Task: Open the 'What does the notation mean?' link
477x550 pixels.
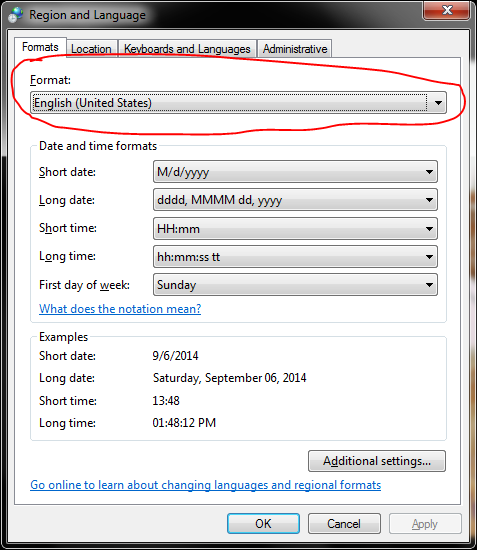Action: [120, 309]
